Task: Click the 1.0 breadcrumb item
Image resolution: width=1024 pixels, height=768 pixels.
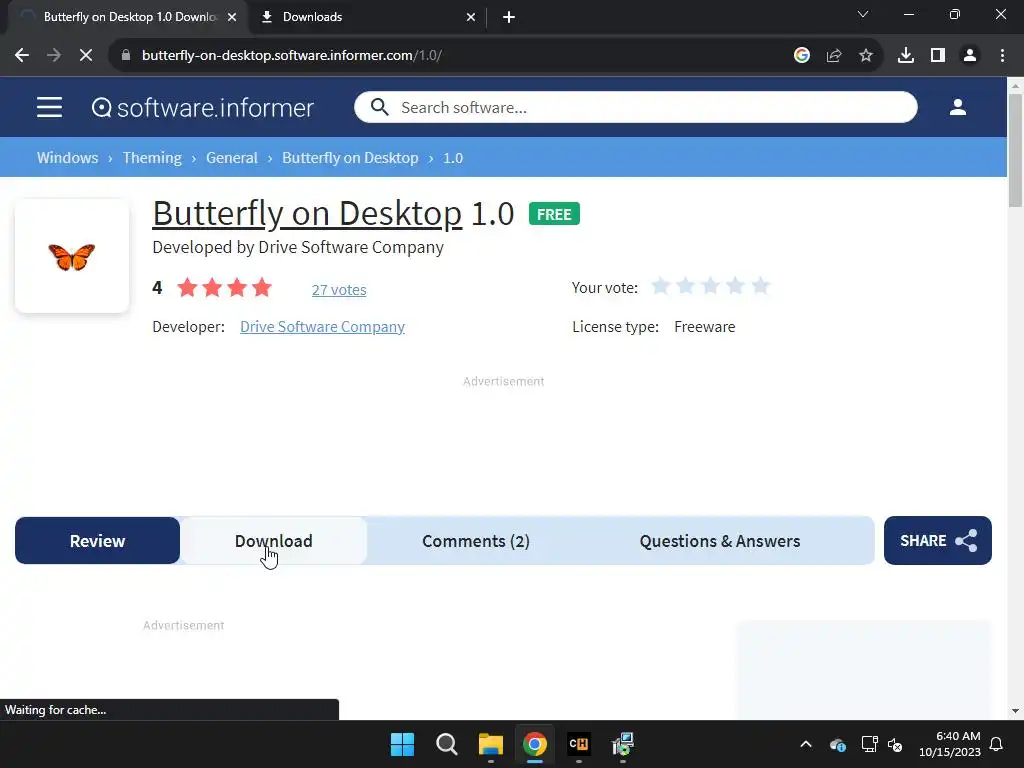Action: coord(453,158)
